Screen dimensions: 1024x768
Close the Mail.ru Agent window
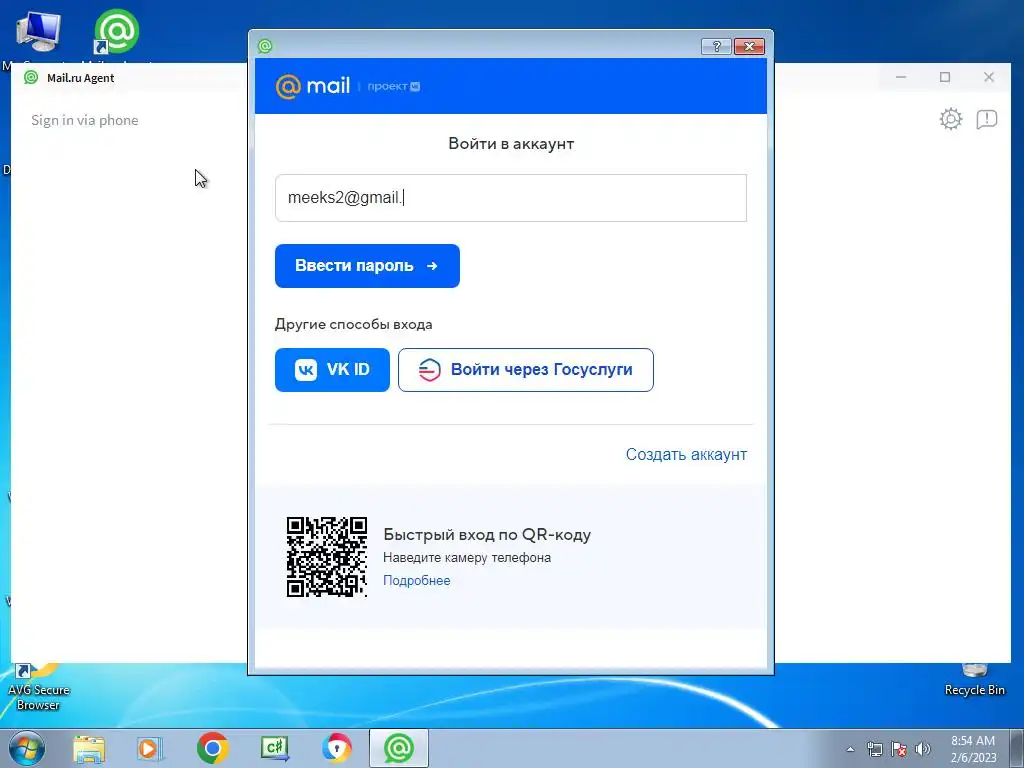click(989, 77)
